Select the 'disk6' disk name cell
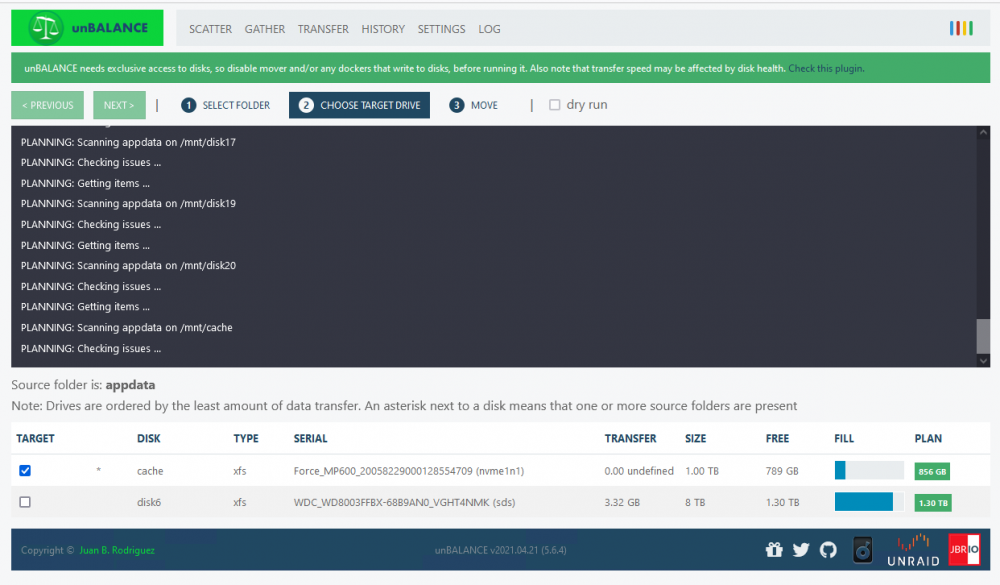This screenshot has height=585, width=1000. pyautogui.click(x=149, y=502)
